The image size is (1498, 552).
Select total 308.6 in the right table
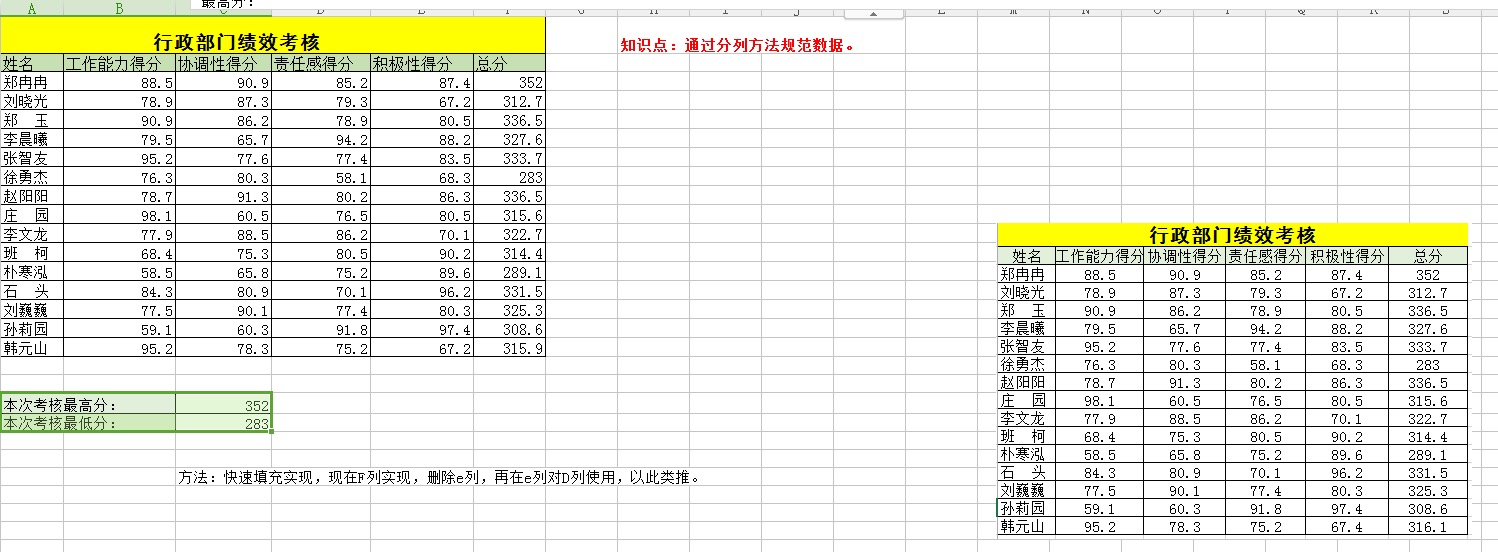(1428, 508)
